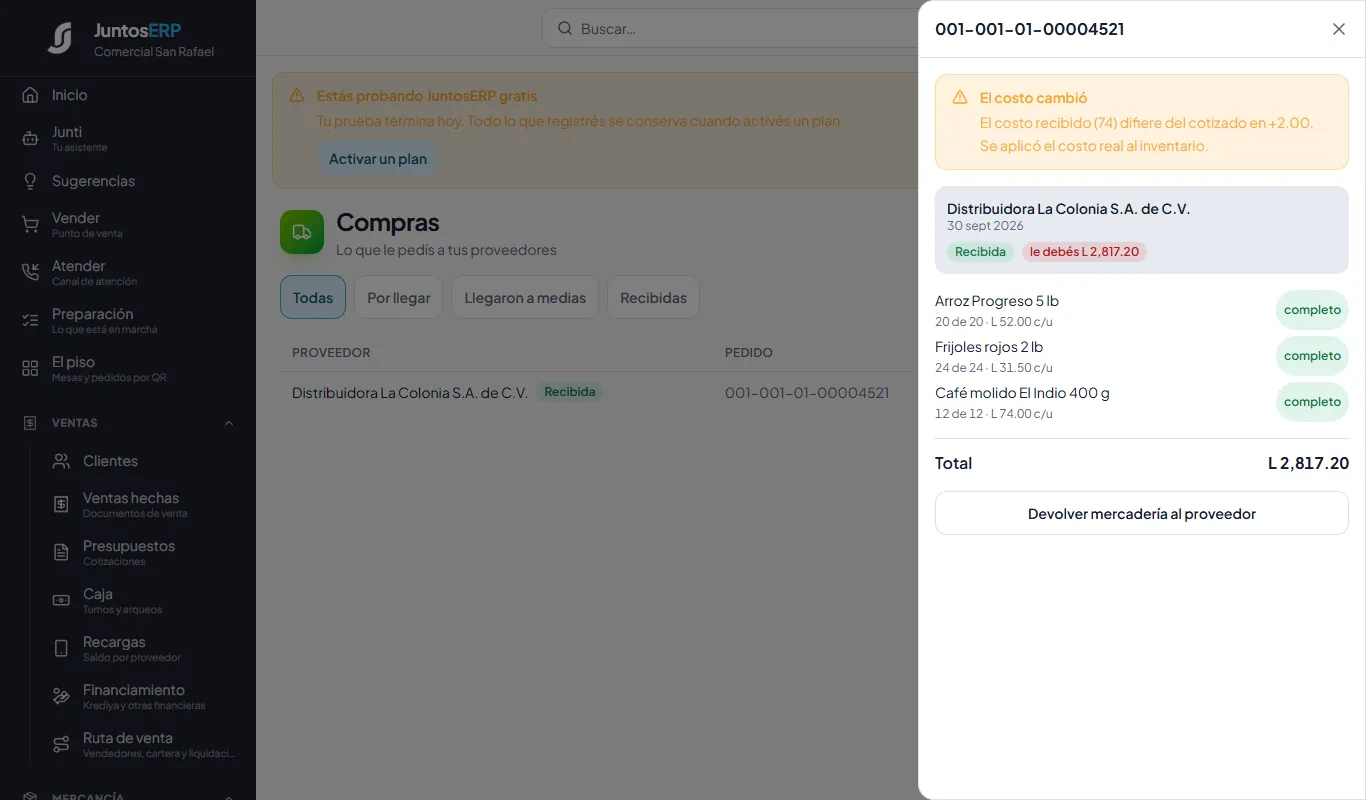Click the search magnifier icon
1366x800 pixels.
[x=565, y=29]
